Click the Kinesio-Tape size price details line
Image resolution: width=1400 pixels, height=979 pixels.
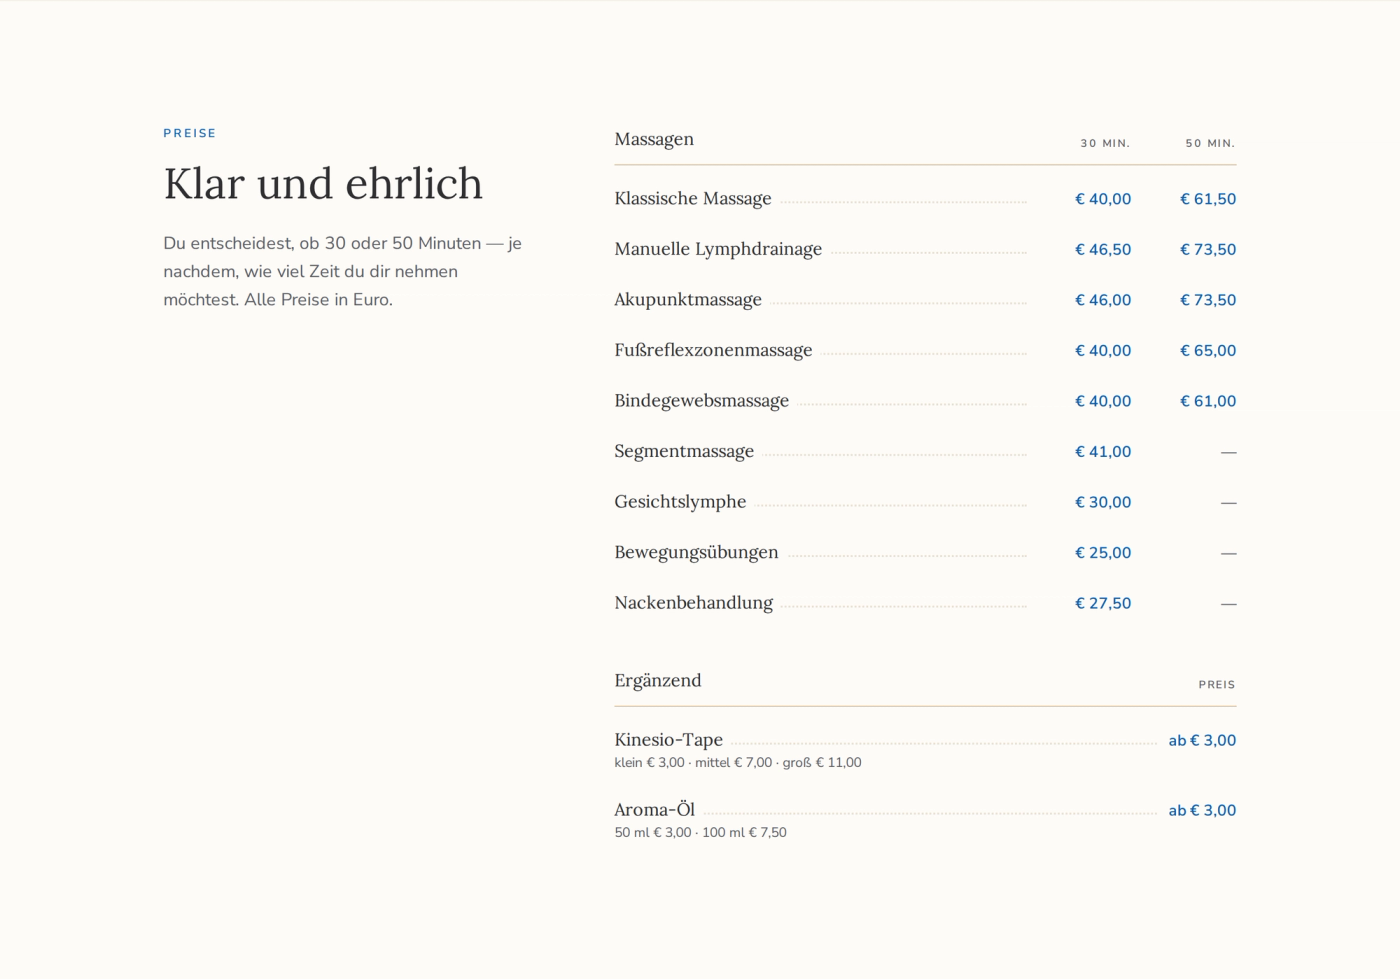738,763
